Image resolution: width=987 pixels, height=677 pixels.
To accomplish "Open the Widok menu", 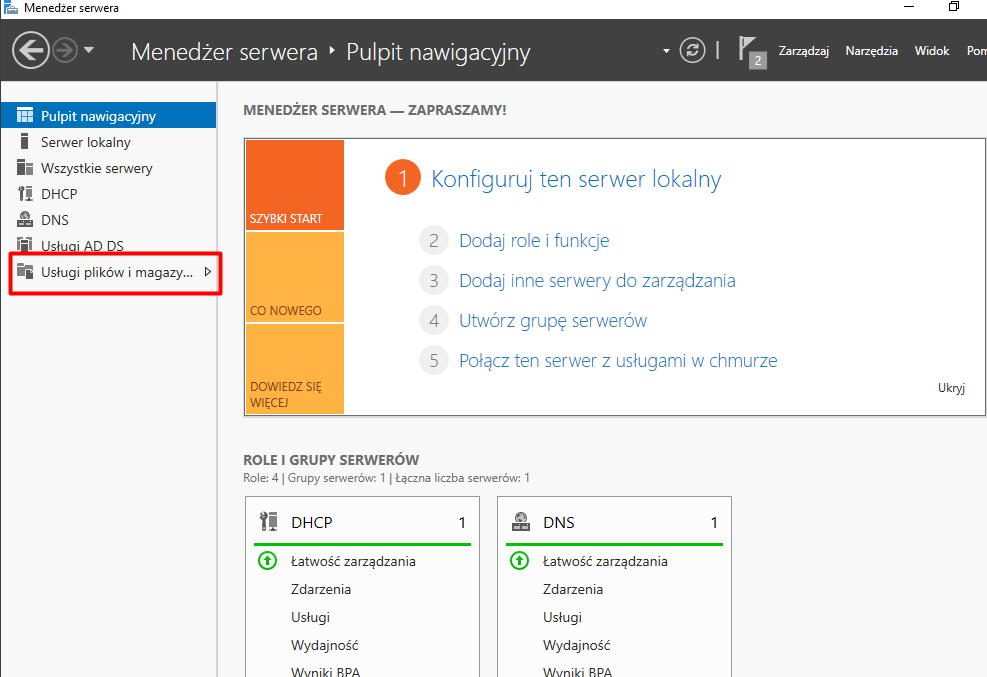I will (932, 51).
